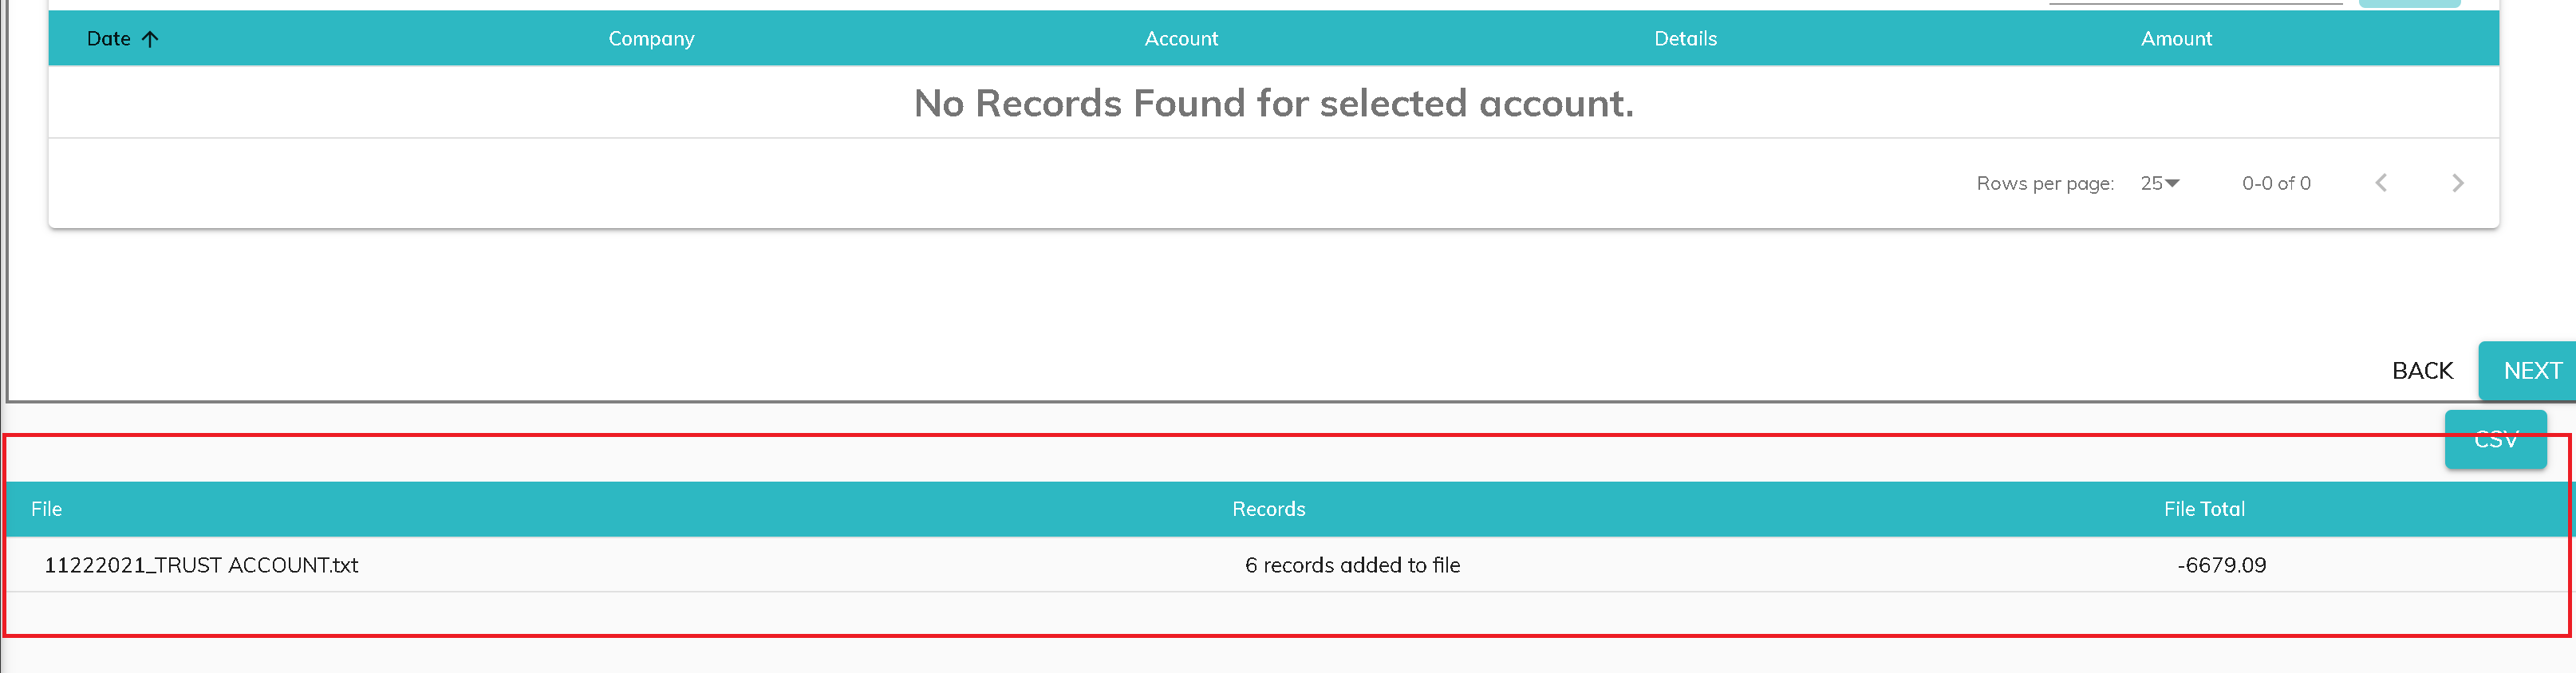Click the sort arrow beside Date

point(150,39)
